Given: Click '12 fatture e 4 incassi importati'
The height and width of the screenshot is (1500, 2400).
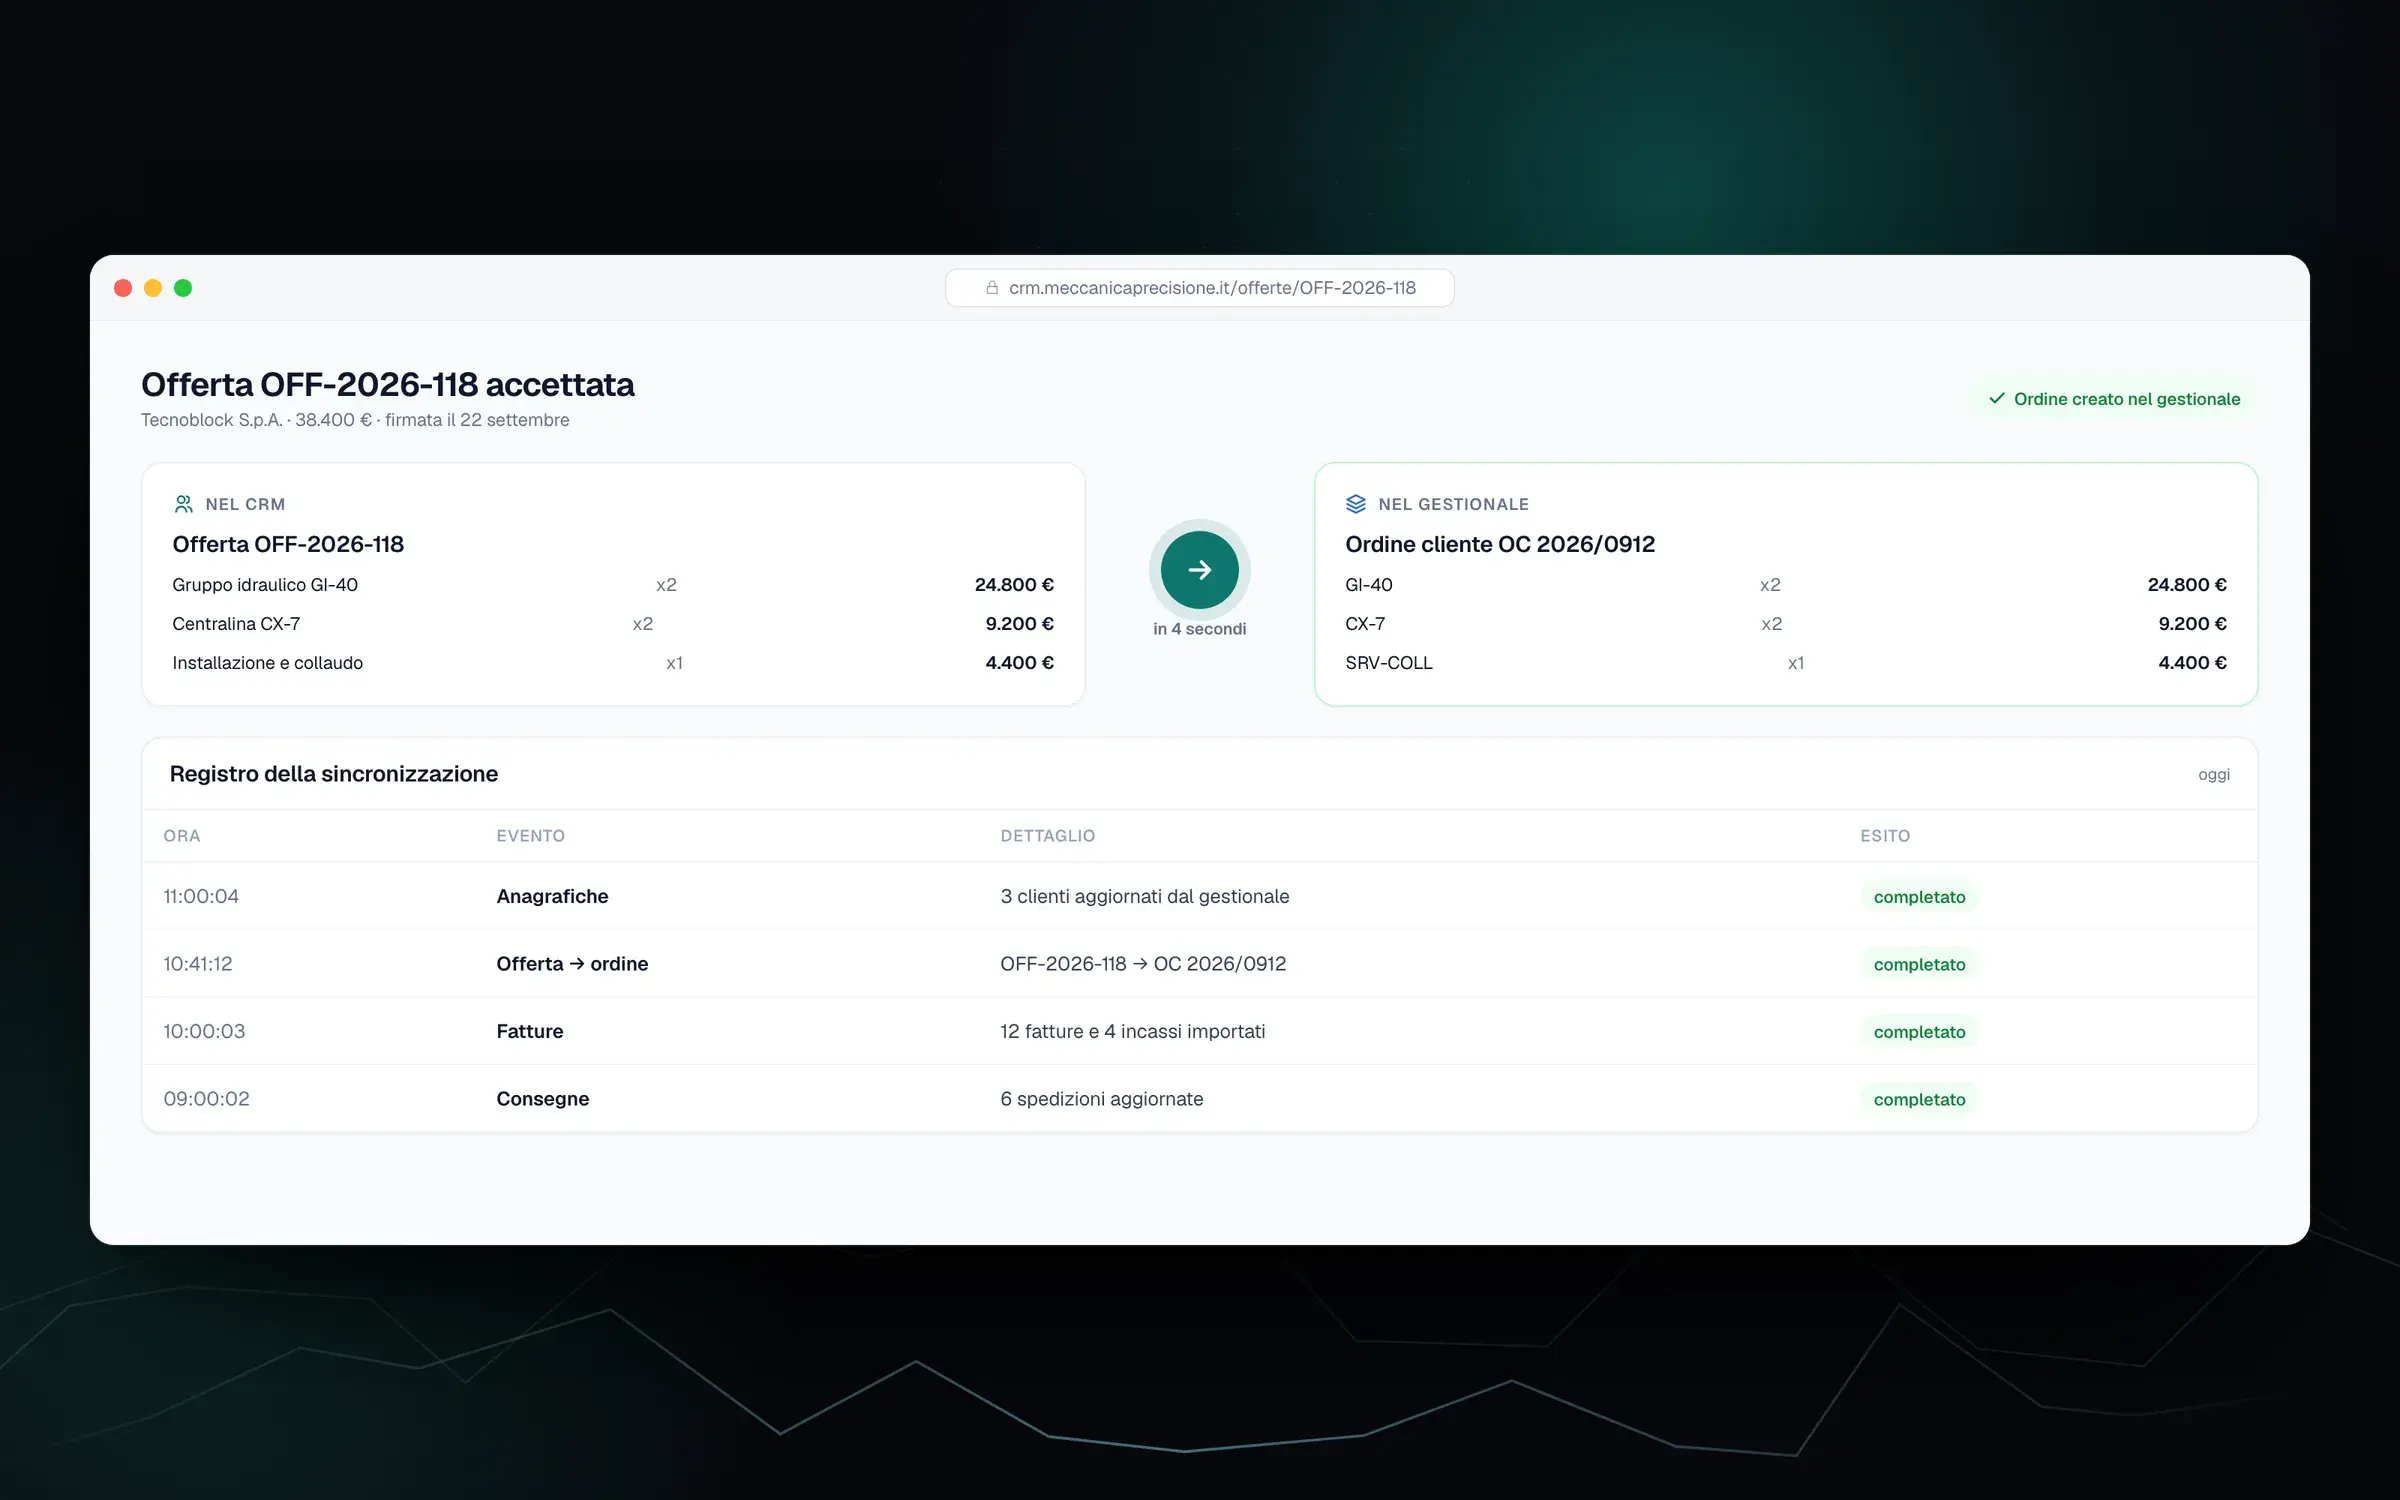Looking at the screenshot, I should click(1132, 1031).
